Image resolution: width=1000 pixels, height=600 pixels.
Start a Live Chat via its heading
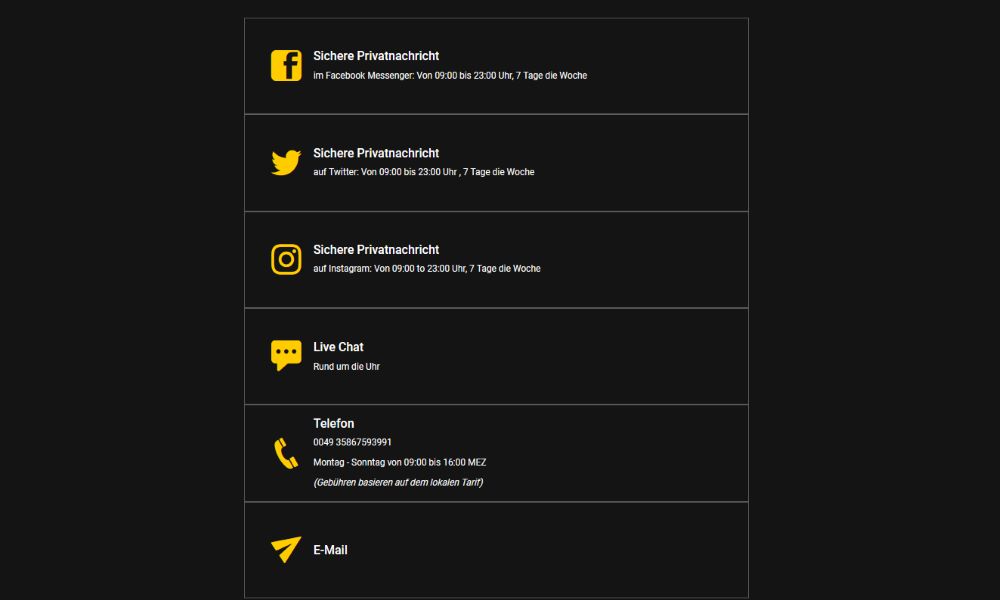point(338,347)
